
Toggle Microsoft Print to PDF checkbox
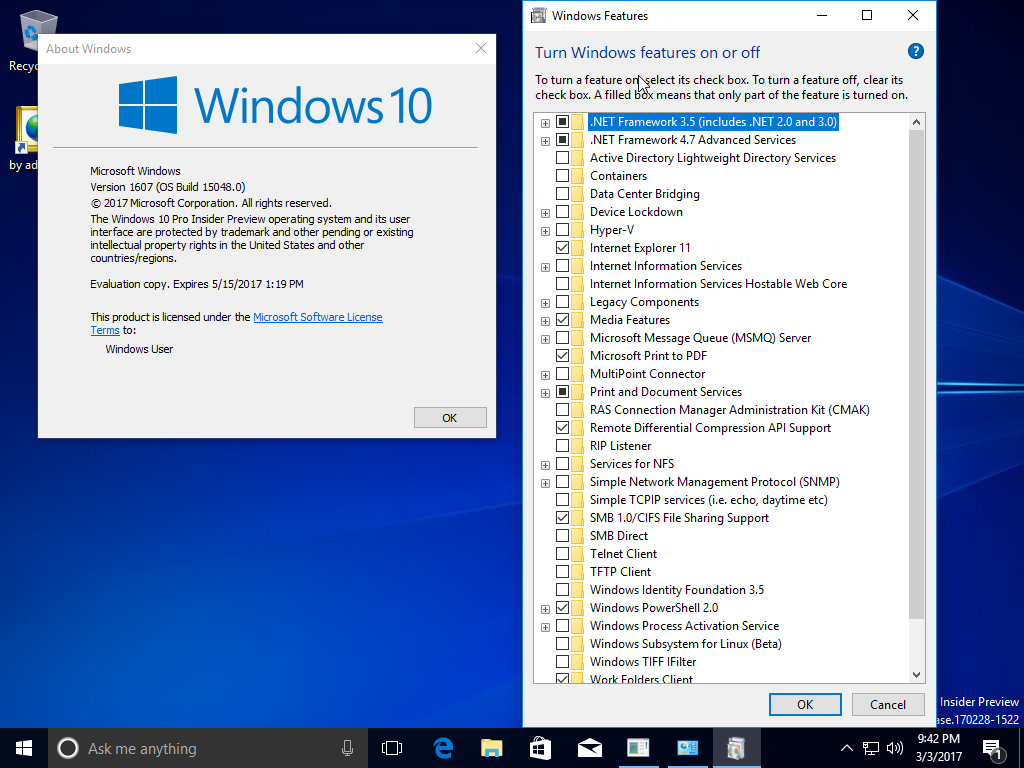point(562,356)
